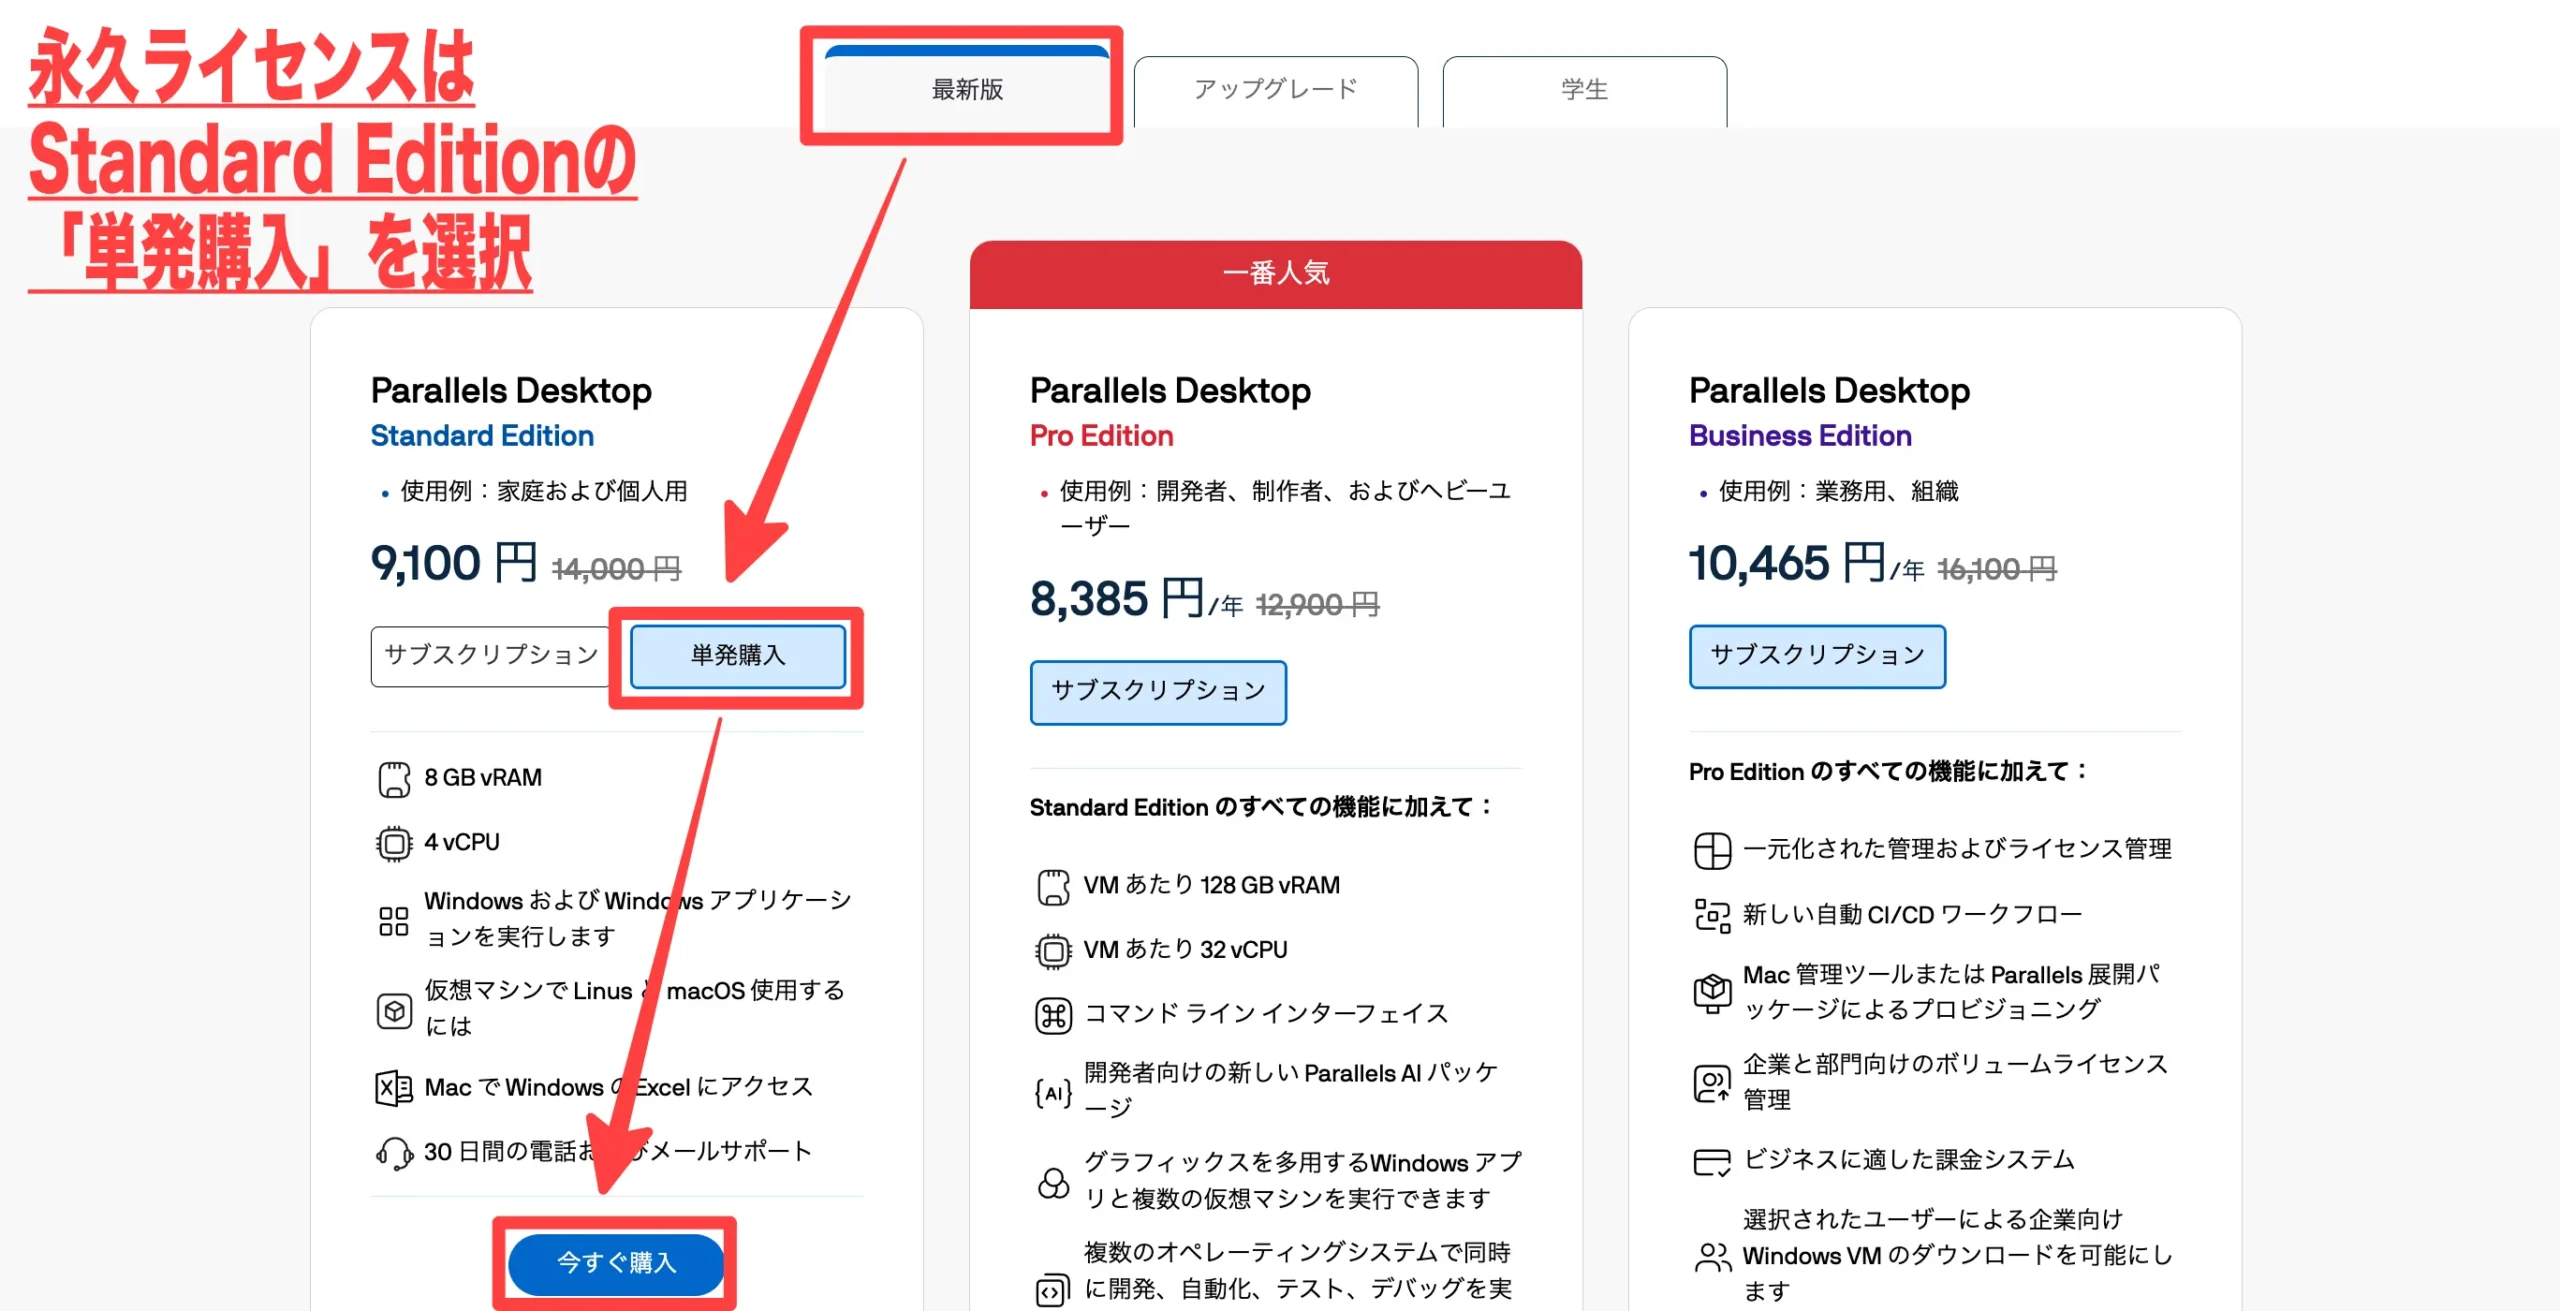2560x1311 pixels.
Task: Click the 8,385 円 yearly price
Action: 1137,599
